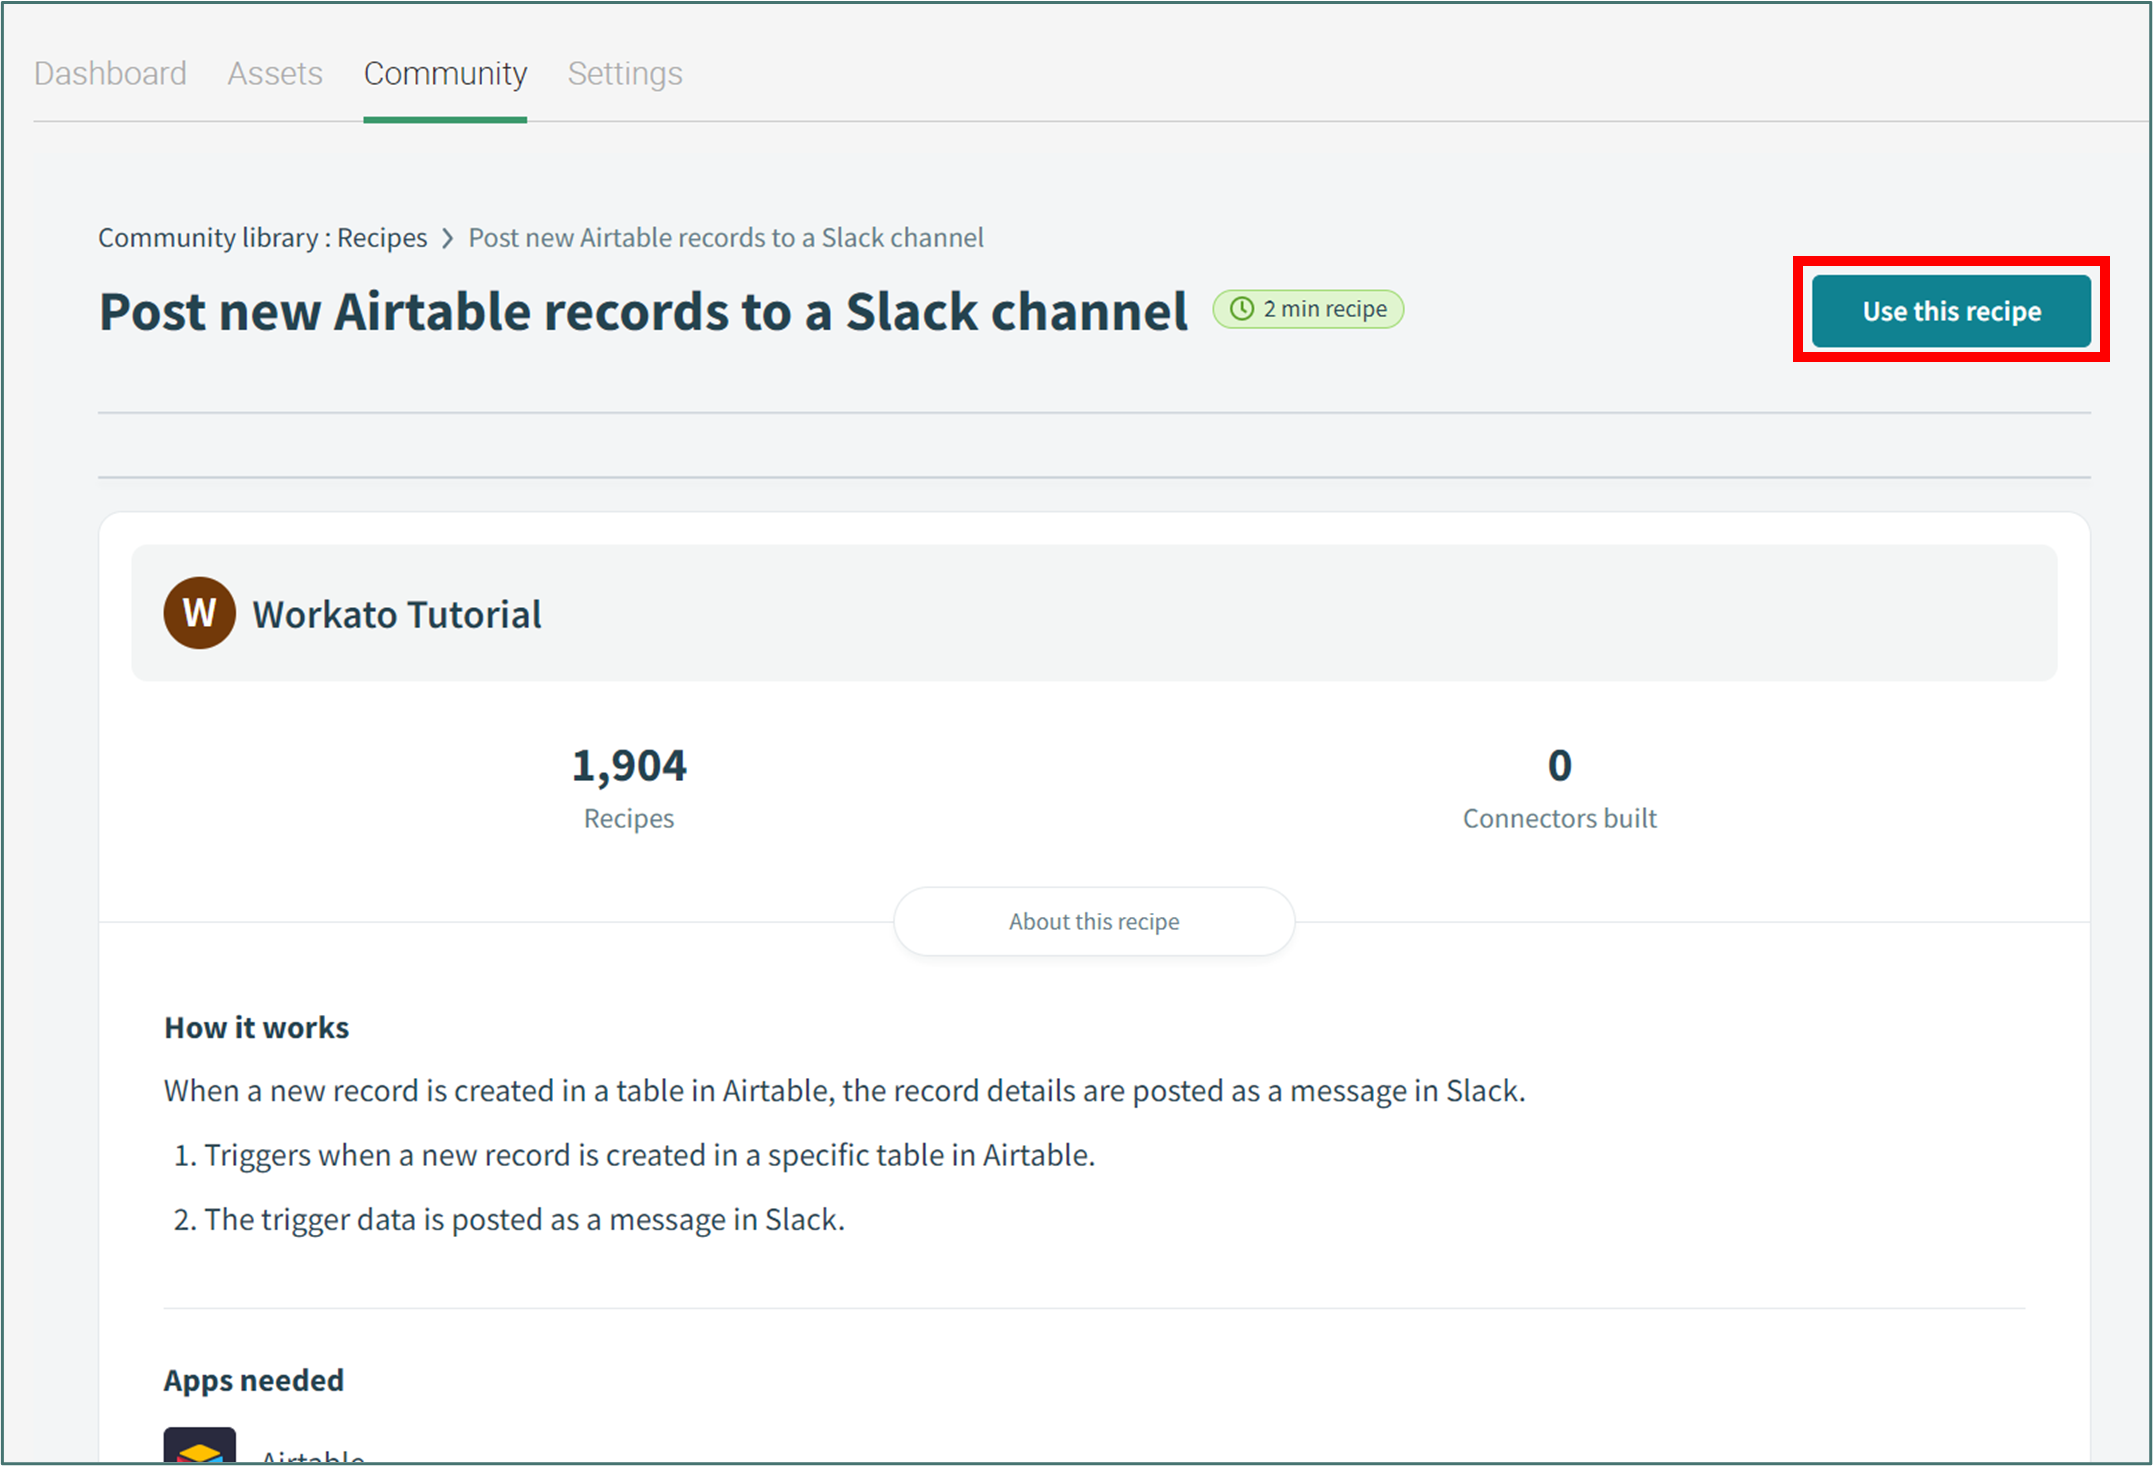
Task: Click the About this recipe pill
Action: click(1093, 921)
